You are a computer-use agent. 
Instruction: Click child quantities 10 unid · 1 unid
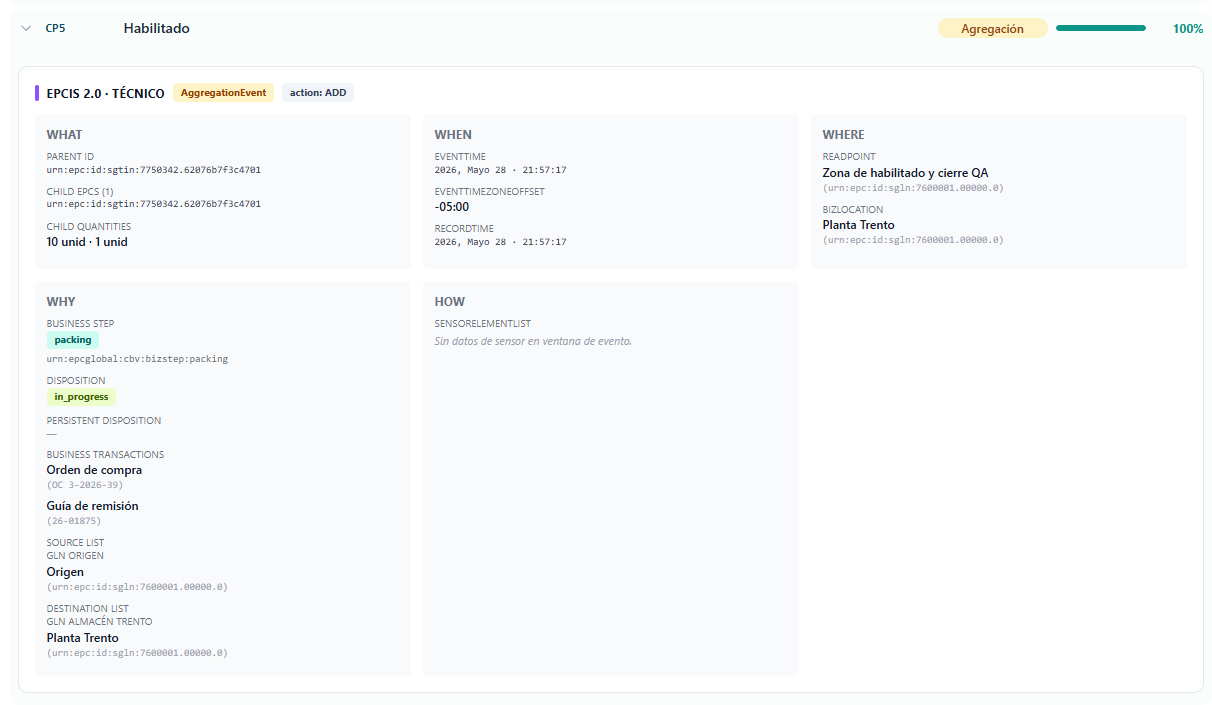[x=87, y=242]
